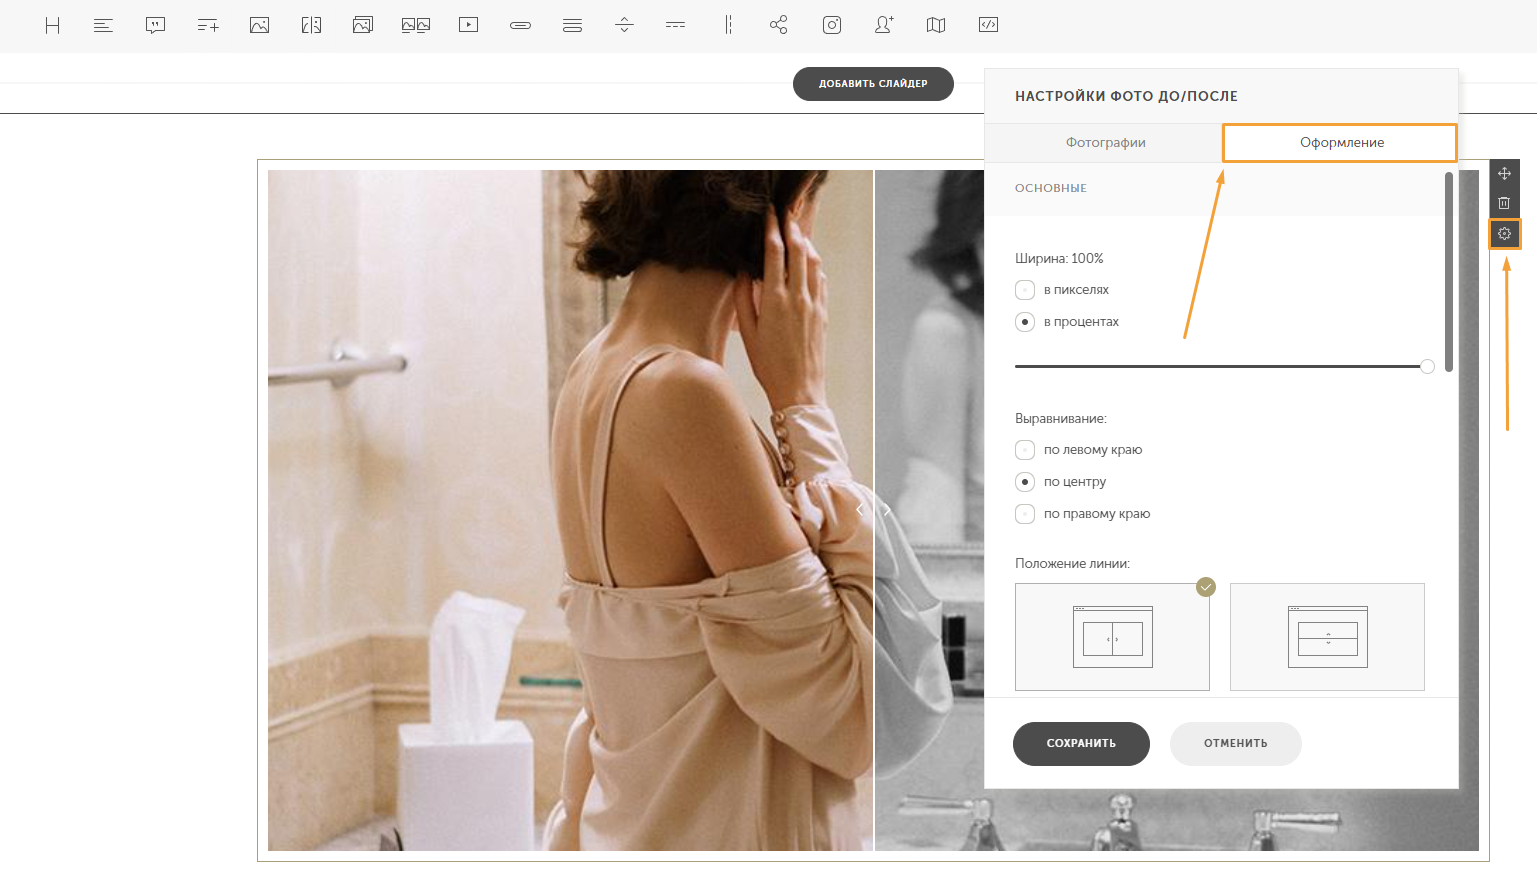
Task: Insert a quote block
Action: [x=155, y=25]
